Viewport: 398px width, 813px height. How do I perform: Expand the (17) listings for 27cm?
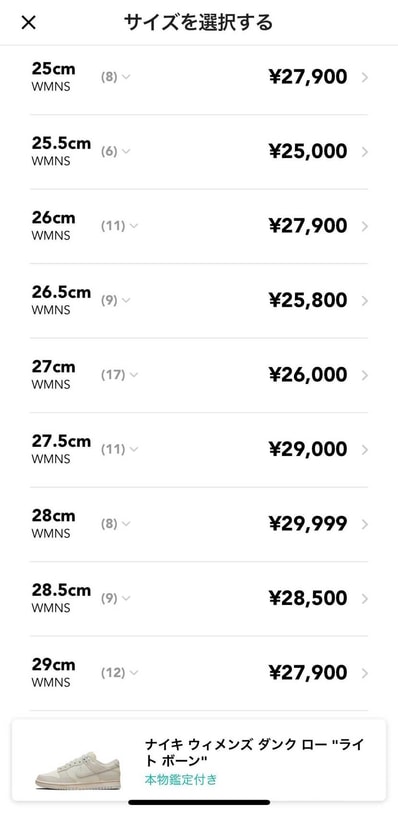pos(120,375)
